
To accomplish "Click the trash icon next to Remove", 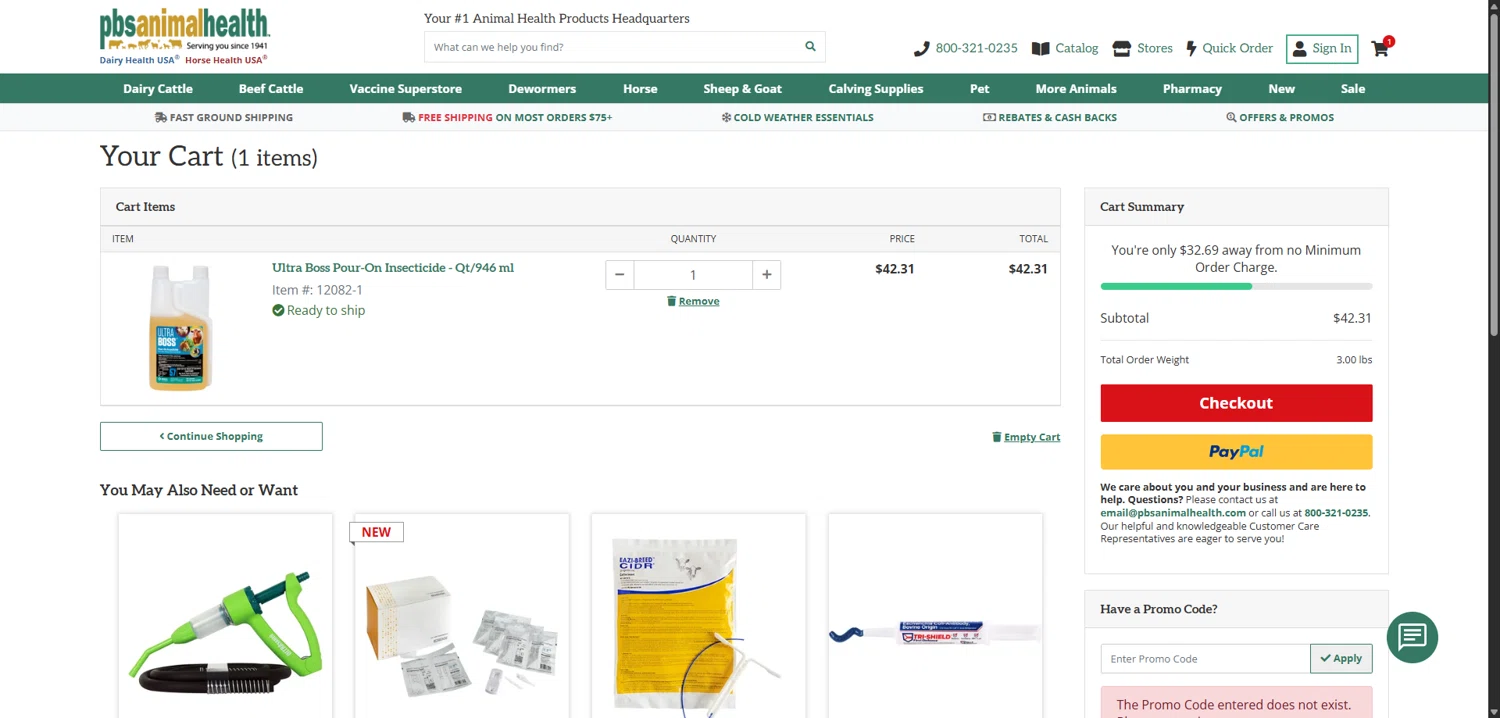I will point(672,301).
